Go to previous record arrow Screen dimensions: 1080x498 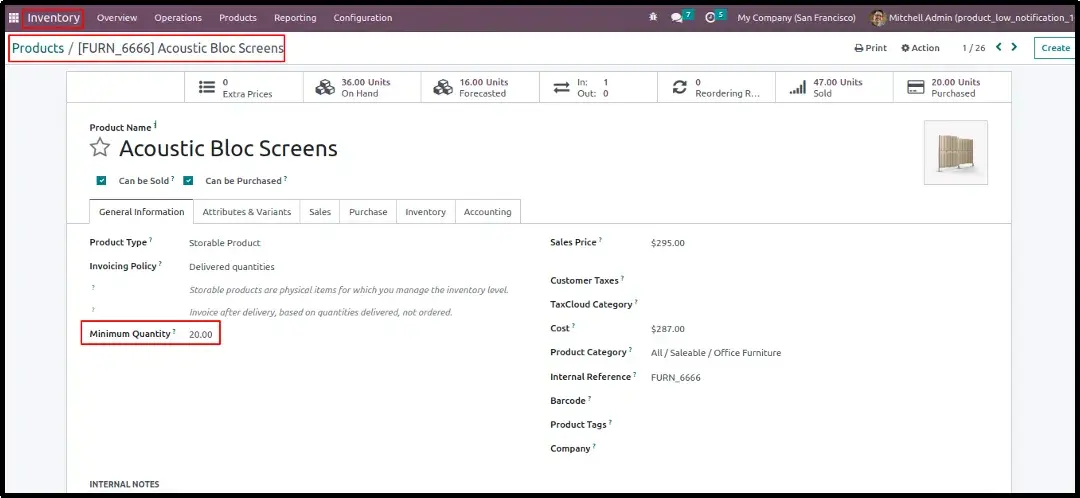coord(999,48)
